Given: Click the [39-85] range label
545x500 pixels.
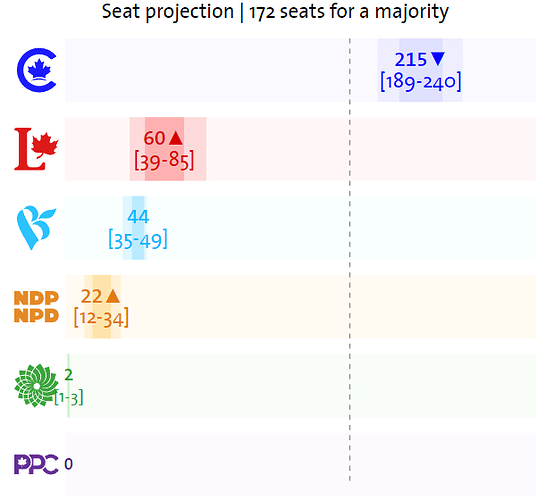Looking at the screenshot, I should (164, 161).
